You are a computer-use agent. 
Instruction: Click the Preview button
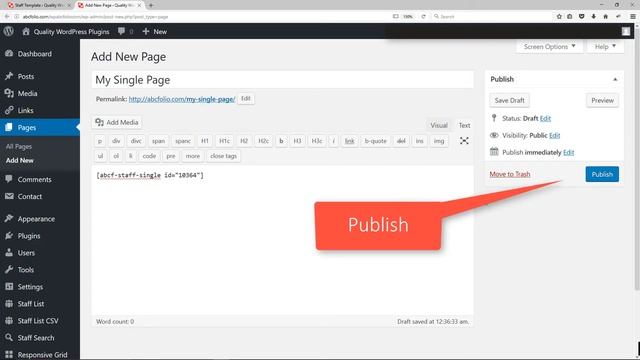click(602, 100)
